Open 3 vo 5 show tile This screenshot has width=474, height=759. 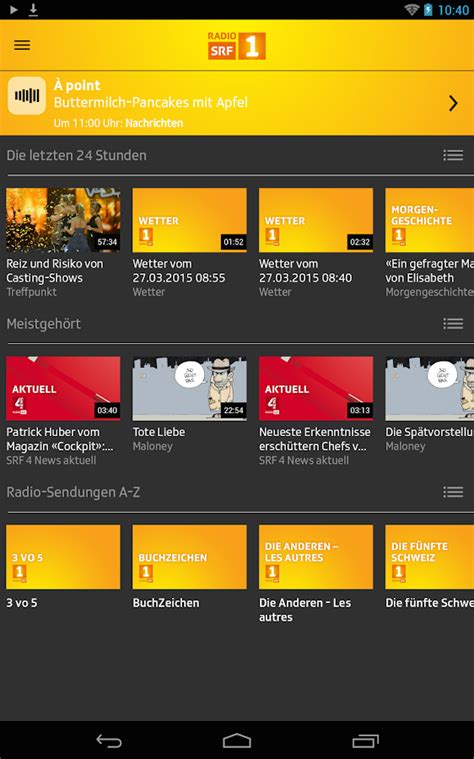(63, 557)
